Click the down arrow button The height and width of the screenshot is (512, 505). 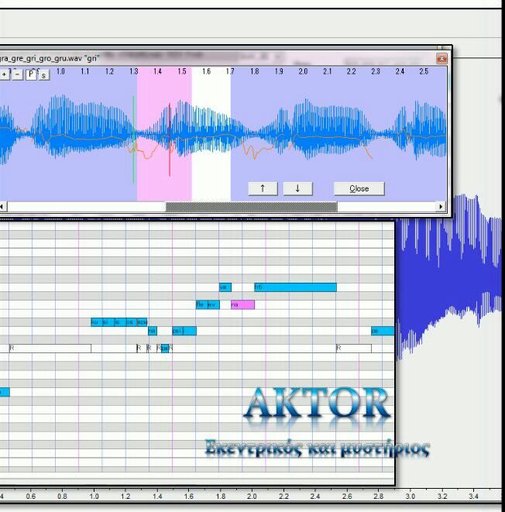[x=298, y=188]
